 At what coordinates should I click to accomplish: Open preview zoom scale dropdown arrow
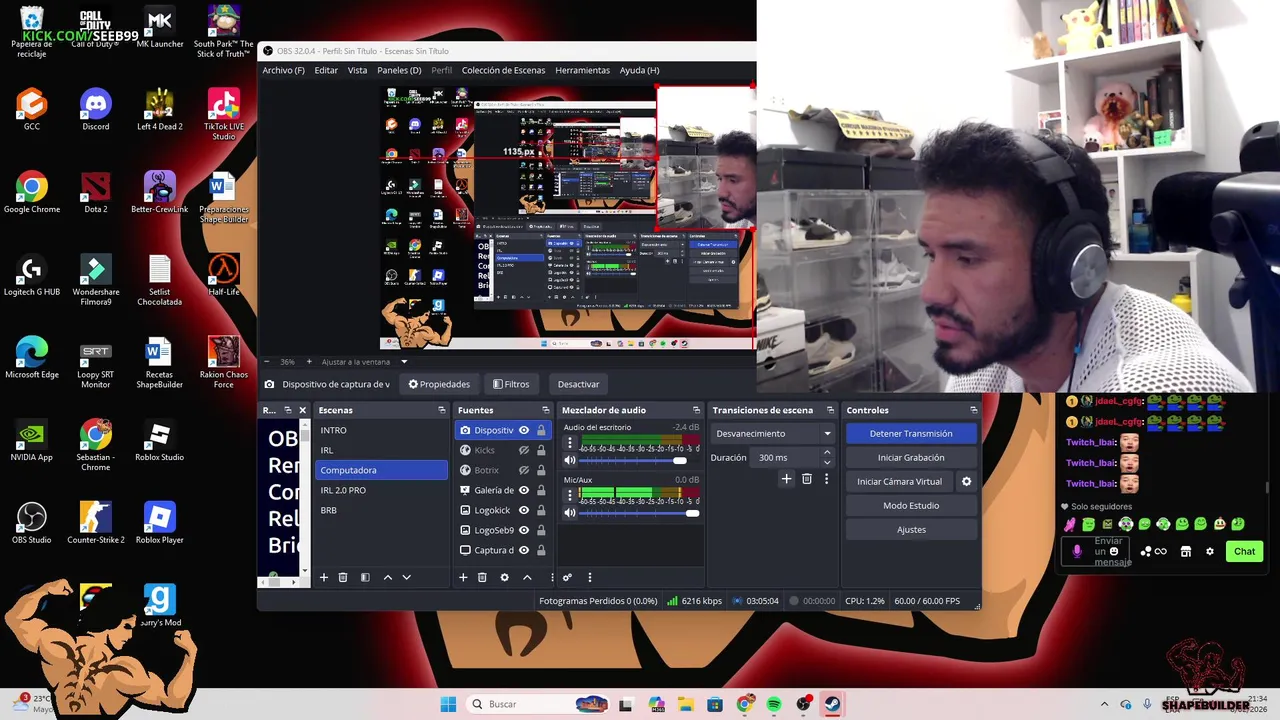(404, 362)
